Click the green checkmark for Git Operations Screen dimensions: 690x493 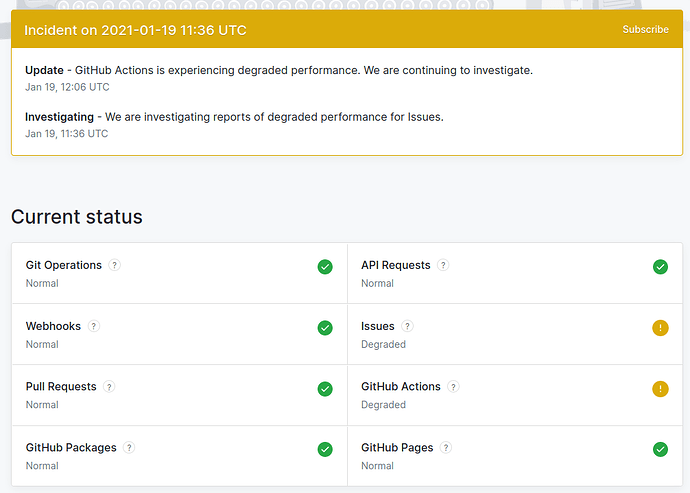325,267
